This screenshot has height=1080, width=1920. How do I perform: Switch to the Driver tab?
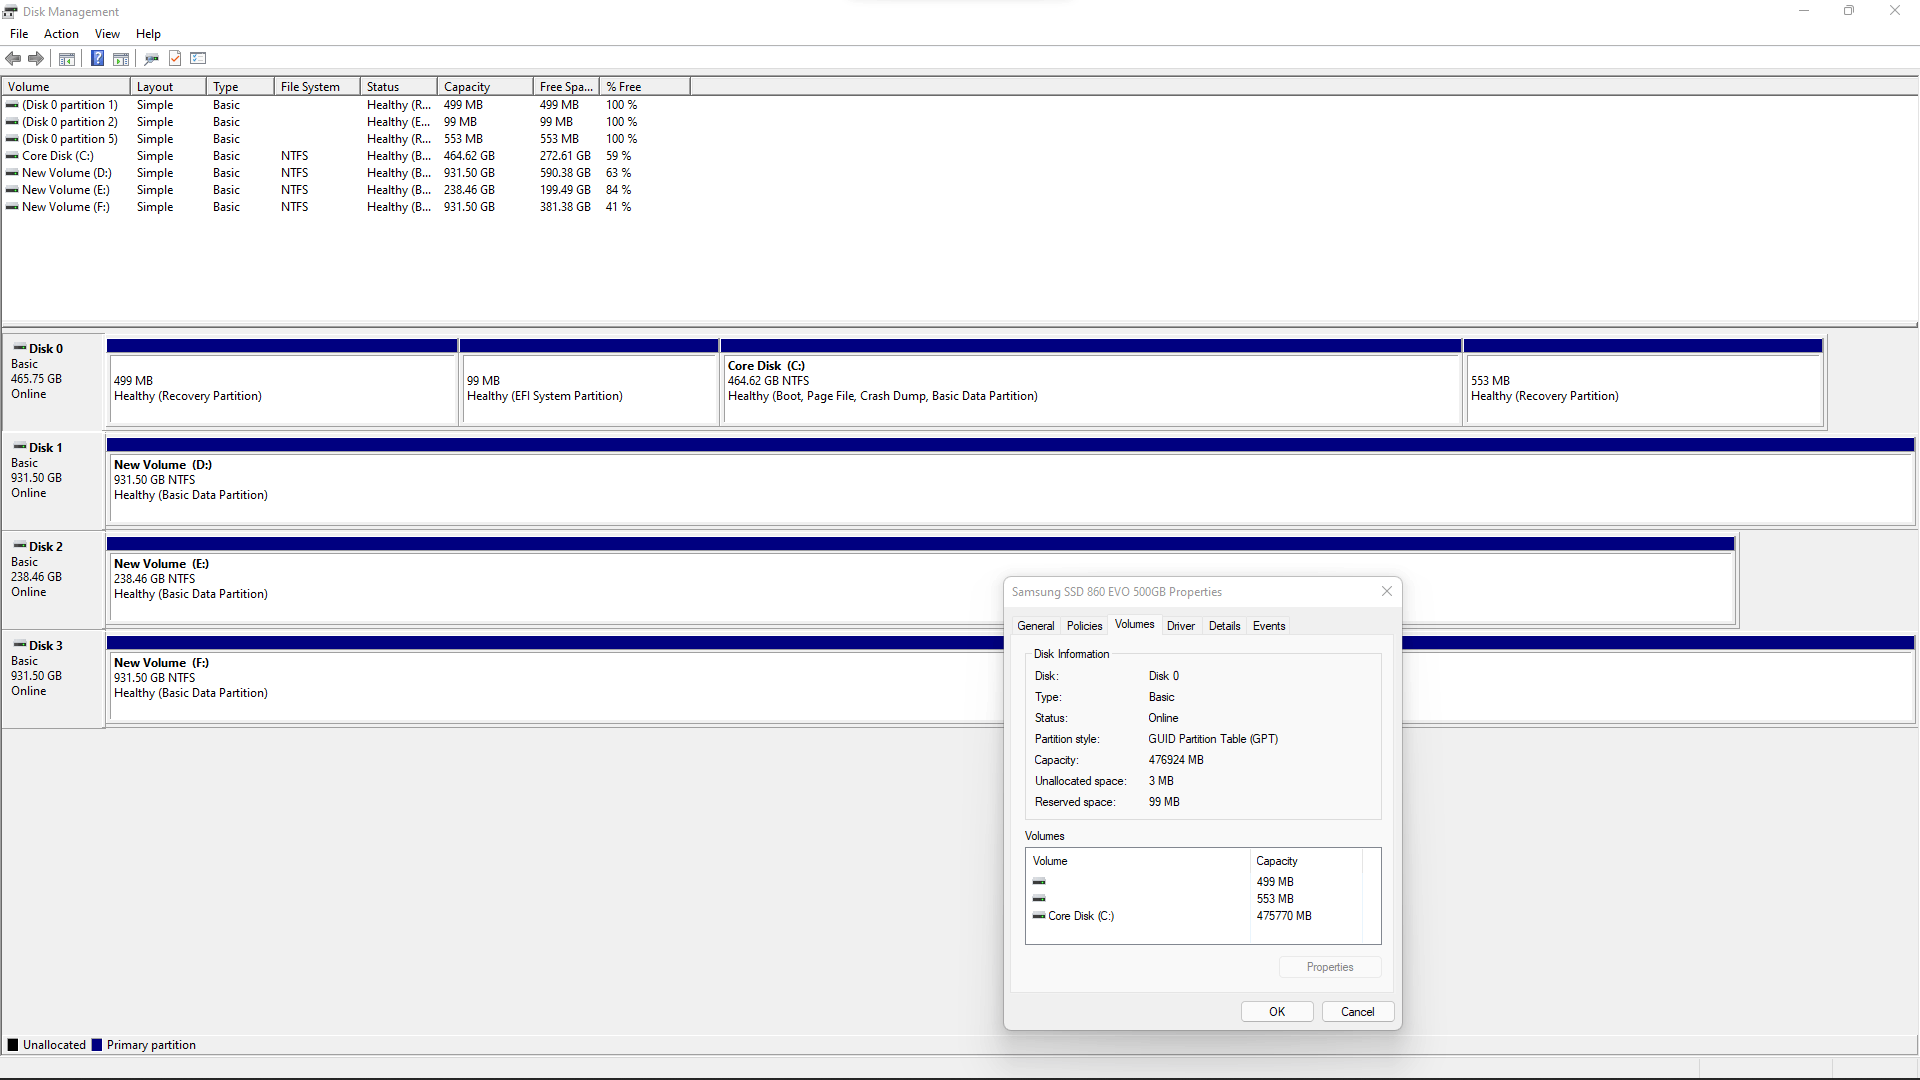coord(1181,626)
